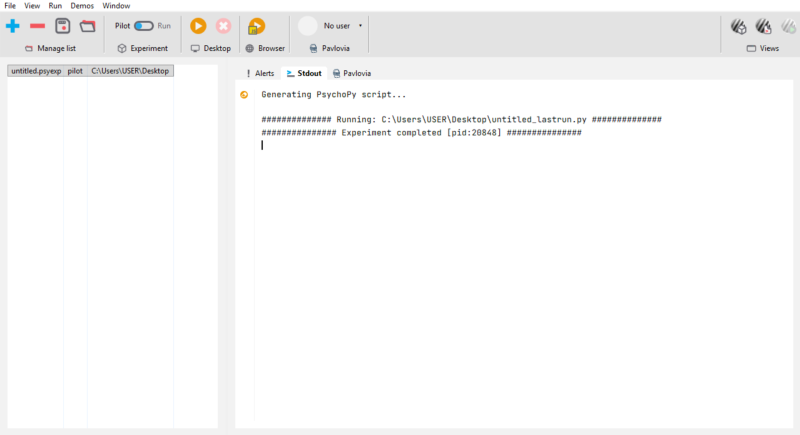Run experiment with orange play button
This screenshot has height=435, width=800.
click(198, 26)
